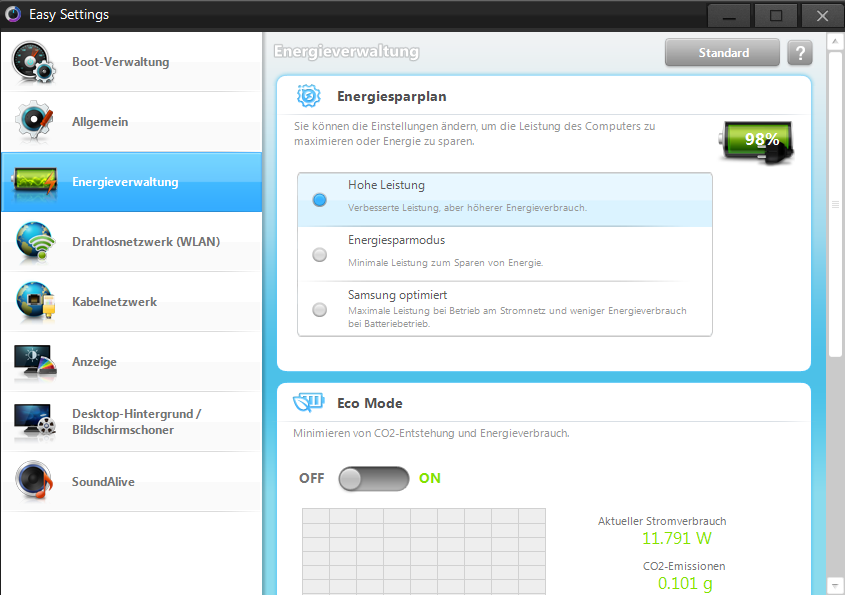Open Drahtlosnetzwerk (WLAN) settings

click(x=131, y=242)
